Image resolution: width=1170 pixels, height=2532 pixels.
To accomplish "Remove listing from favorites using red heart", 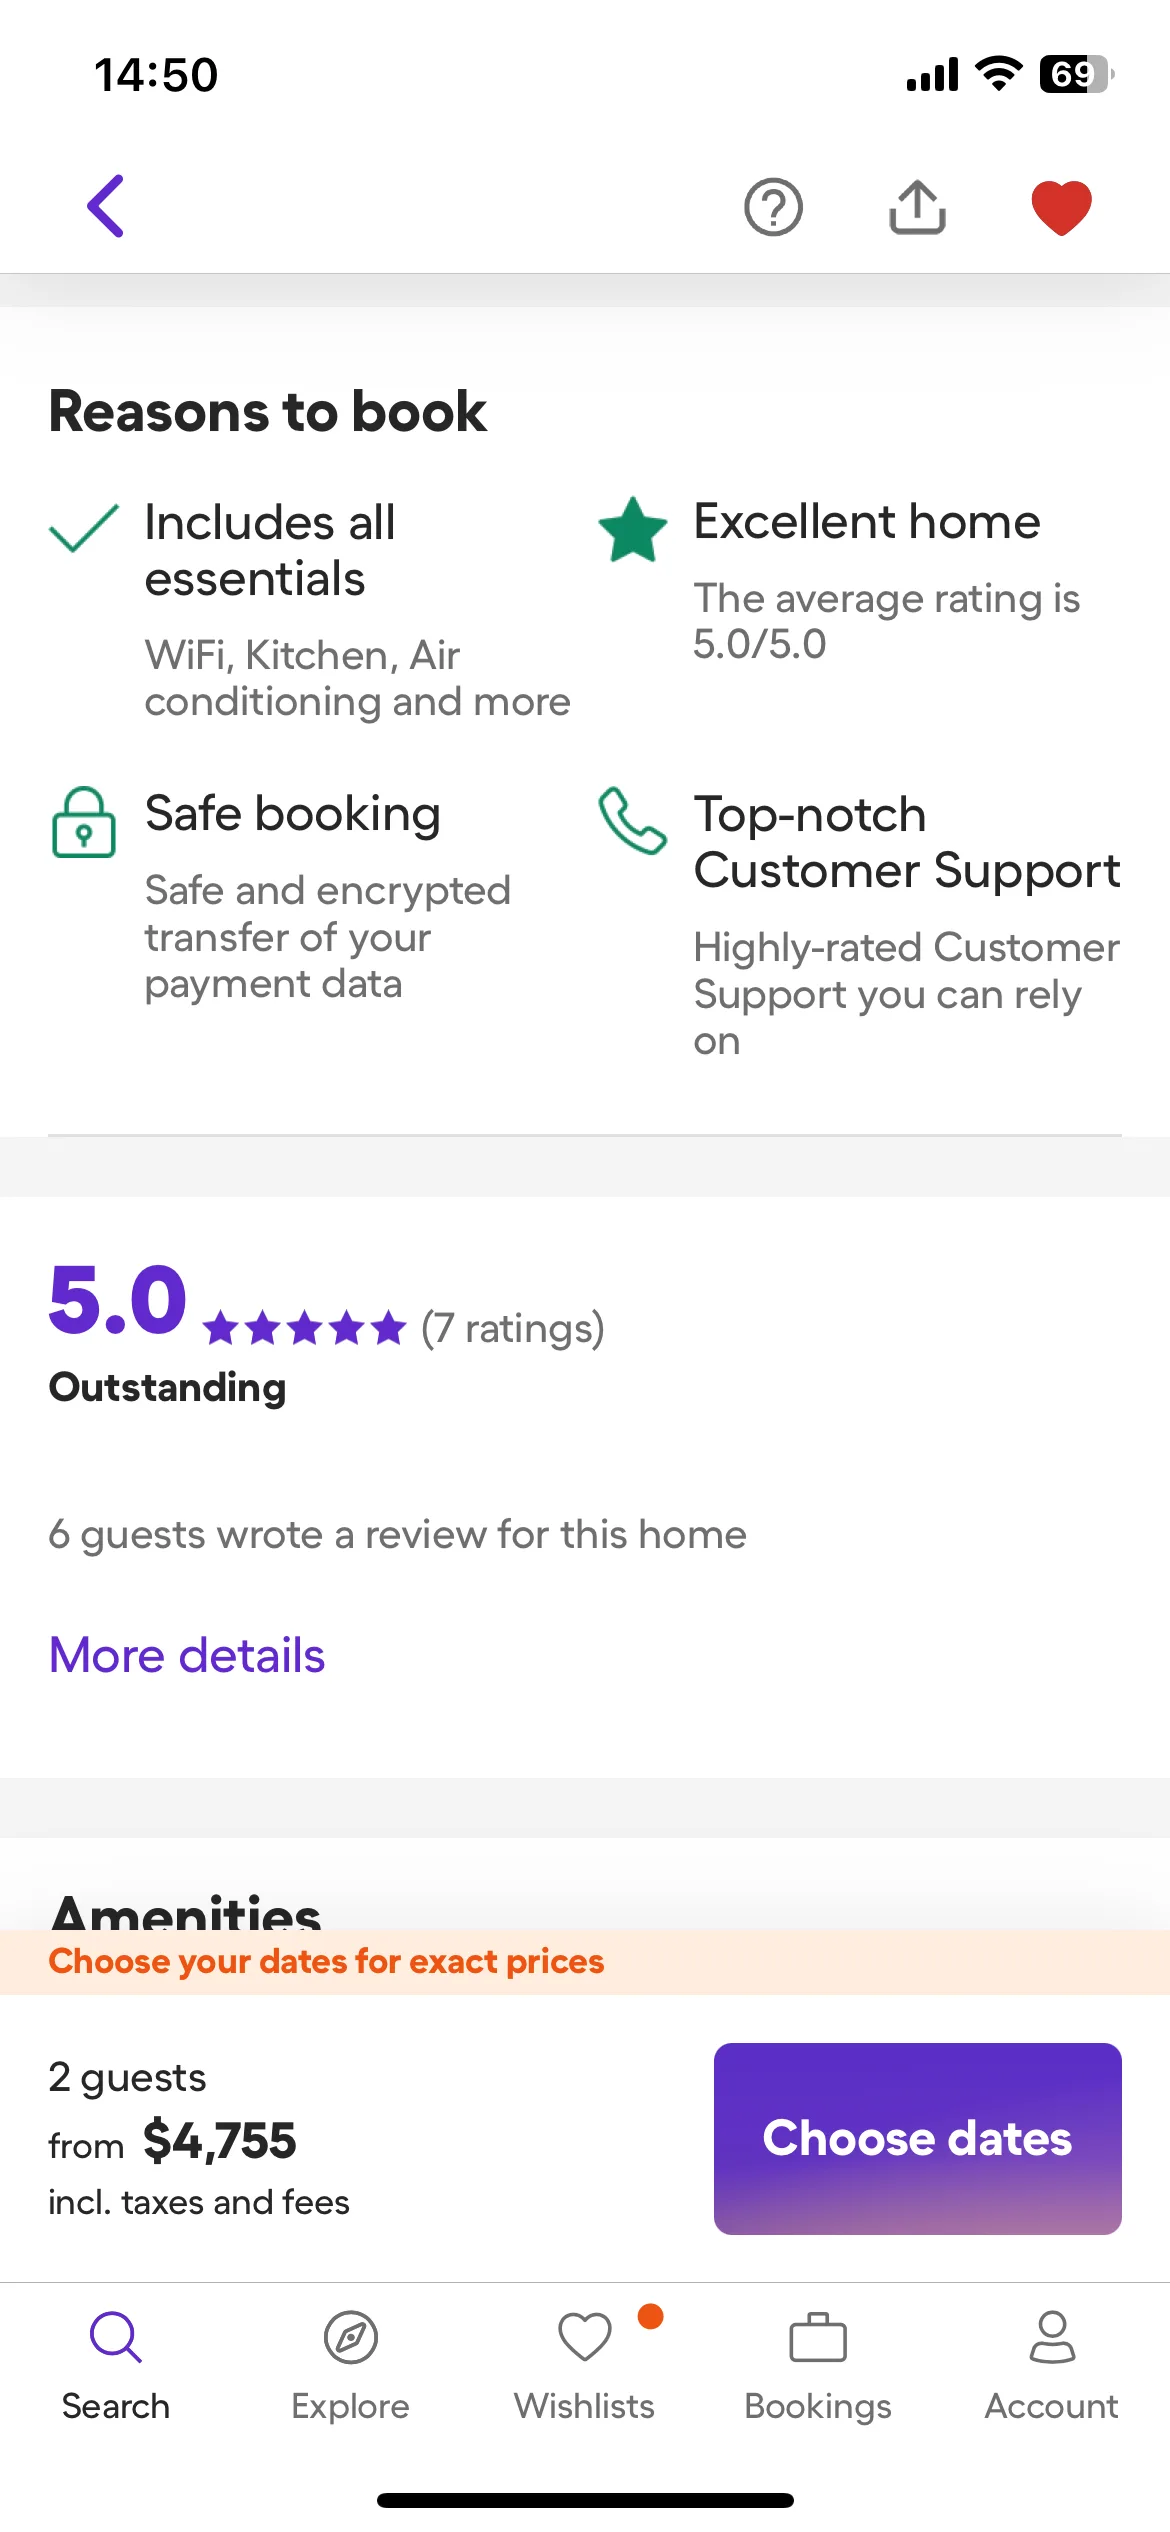I will coord(1061,207).
